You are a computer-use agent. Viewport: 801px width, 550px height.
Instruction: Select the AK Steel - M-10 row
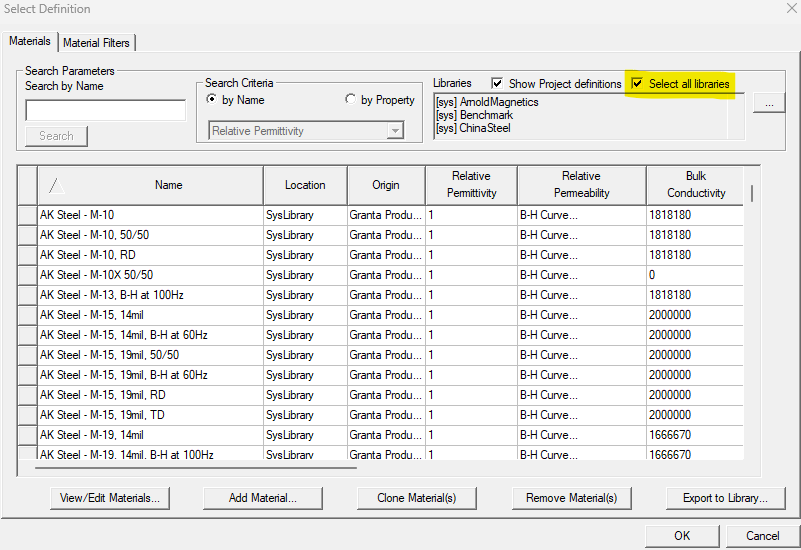click(x=150, y=215)
